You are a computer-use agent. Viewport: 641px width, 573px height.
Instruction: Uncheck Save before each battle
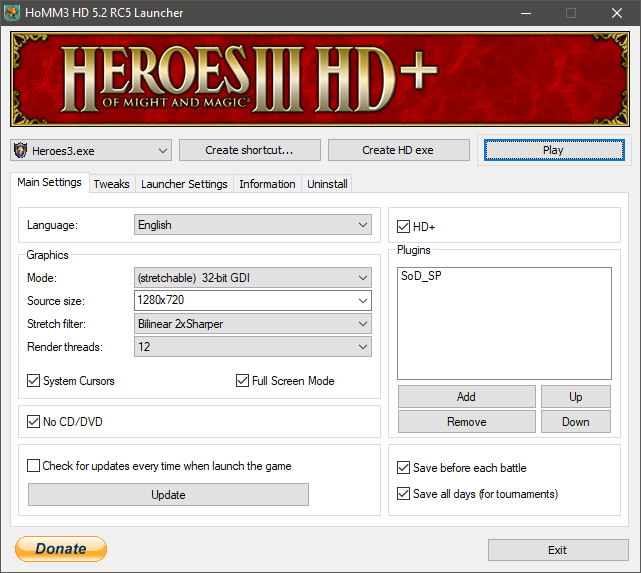404,468
